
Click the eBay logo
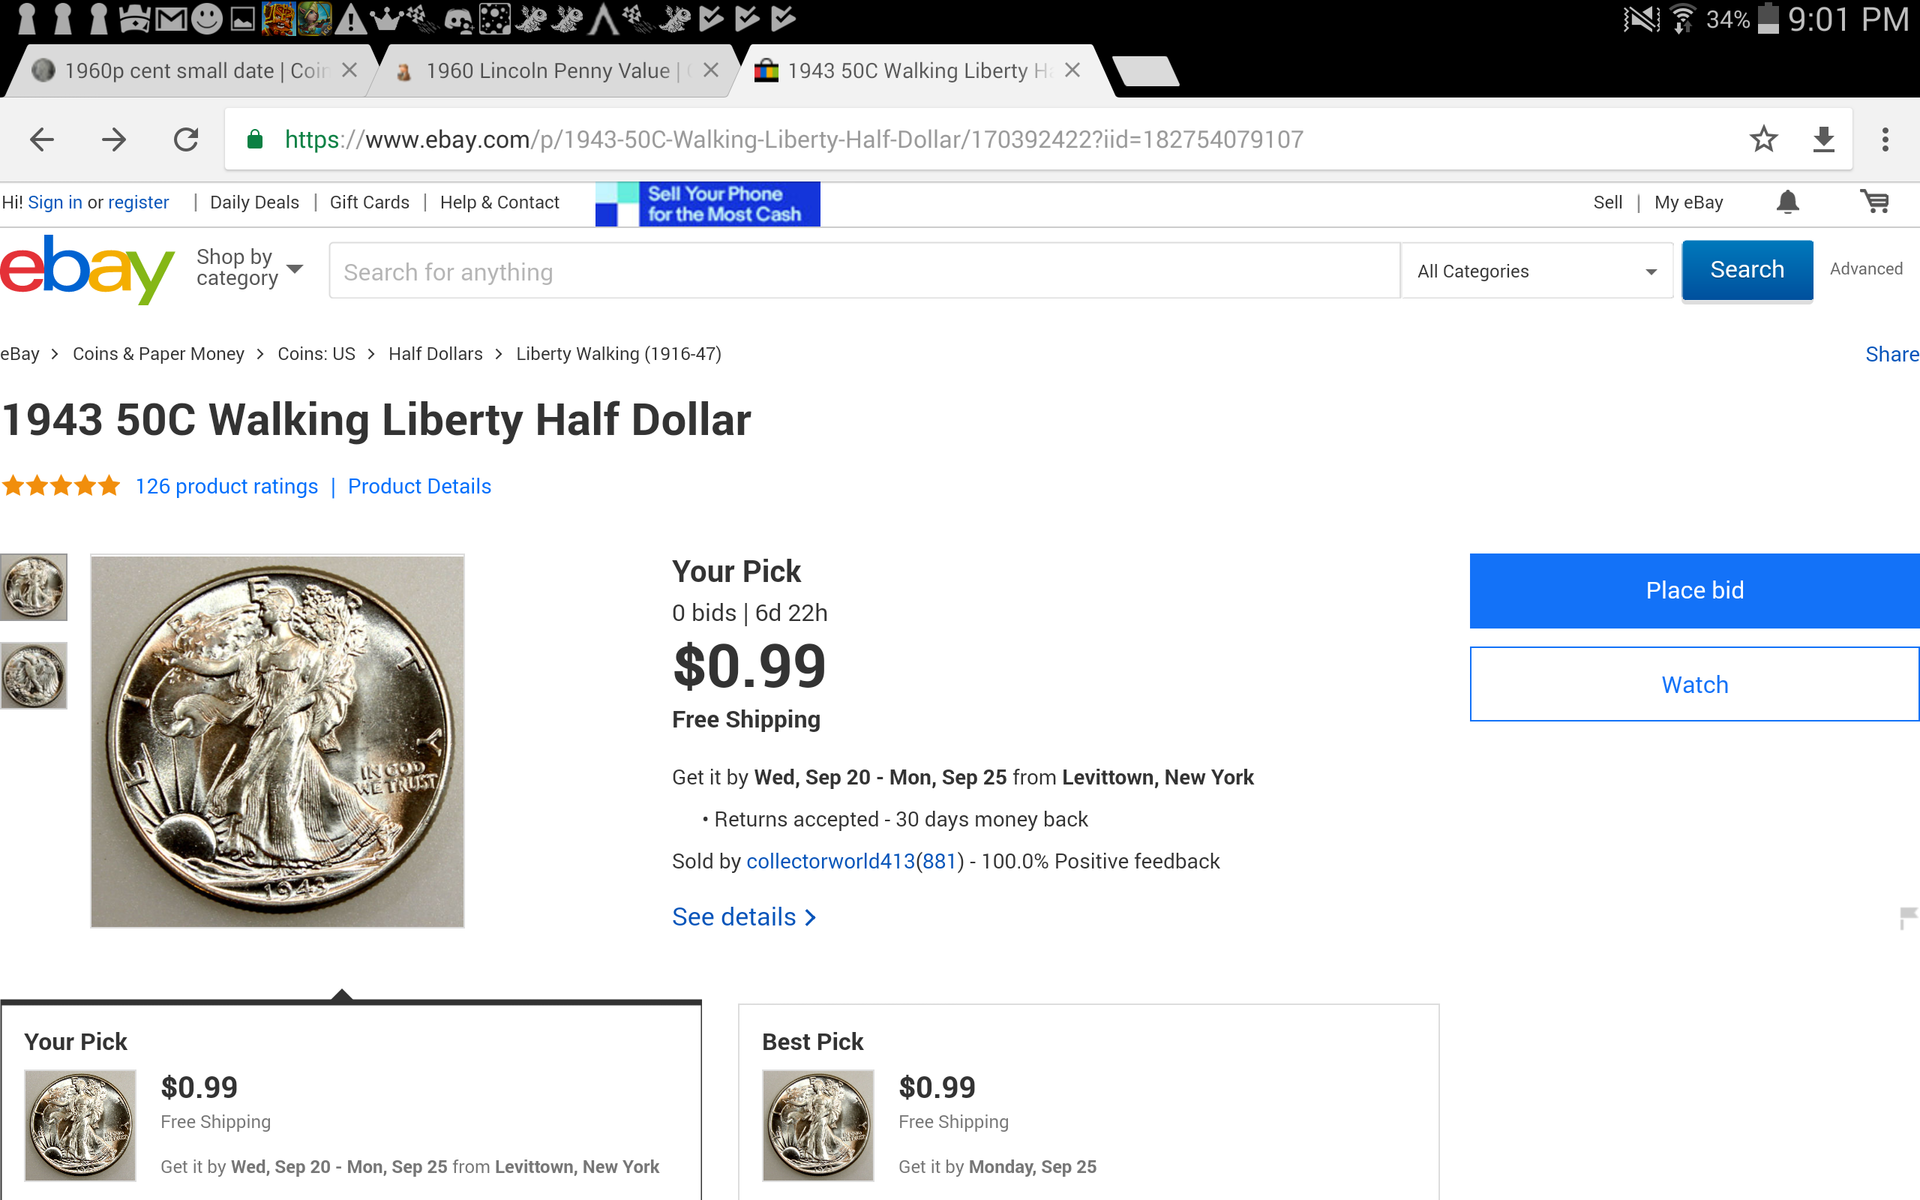point(87,269)
